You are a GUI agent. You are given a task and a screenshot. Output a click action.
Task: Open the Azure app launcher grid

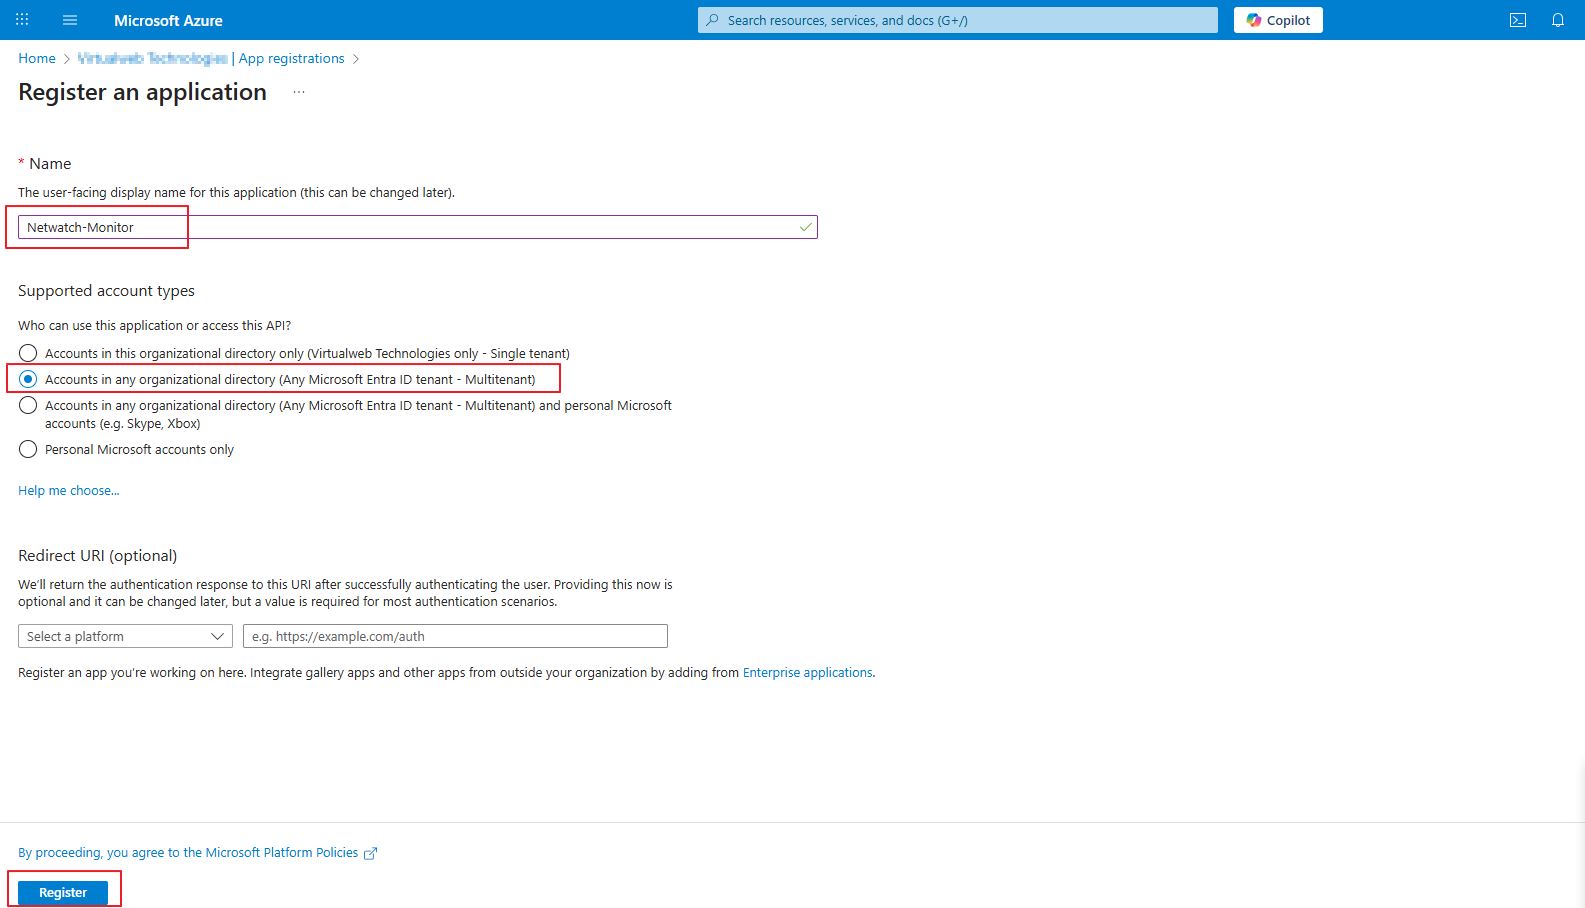pyautogui.click(x=22, y=20)
